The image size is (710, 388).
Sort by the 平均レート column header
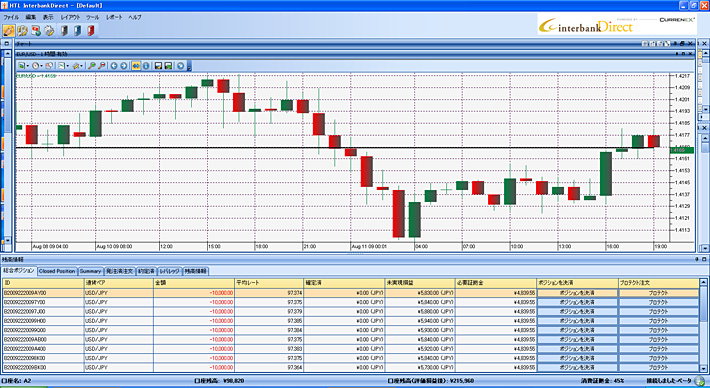click(269, 283)
